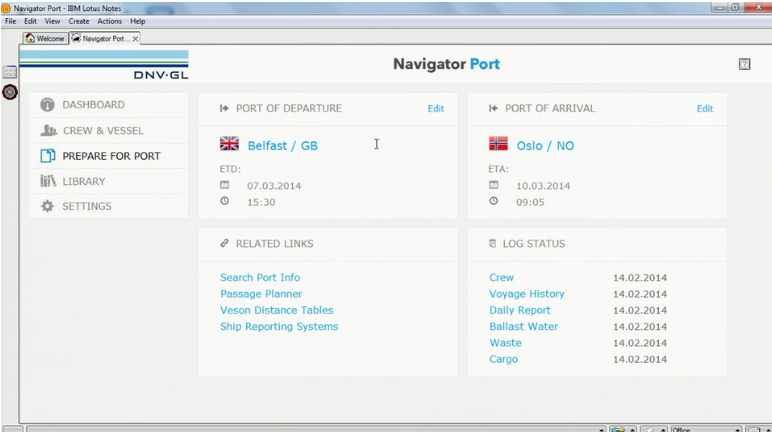Open the Actions menu
772x432 pixels.
(x=109, y=21)
